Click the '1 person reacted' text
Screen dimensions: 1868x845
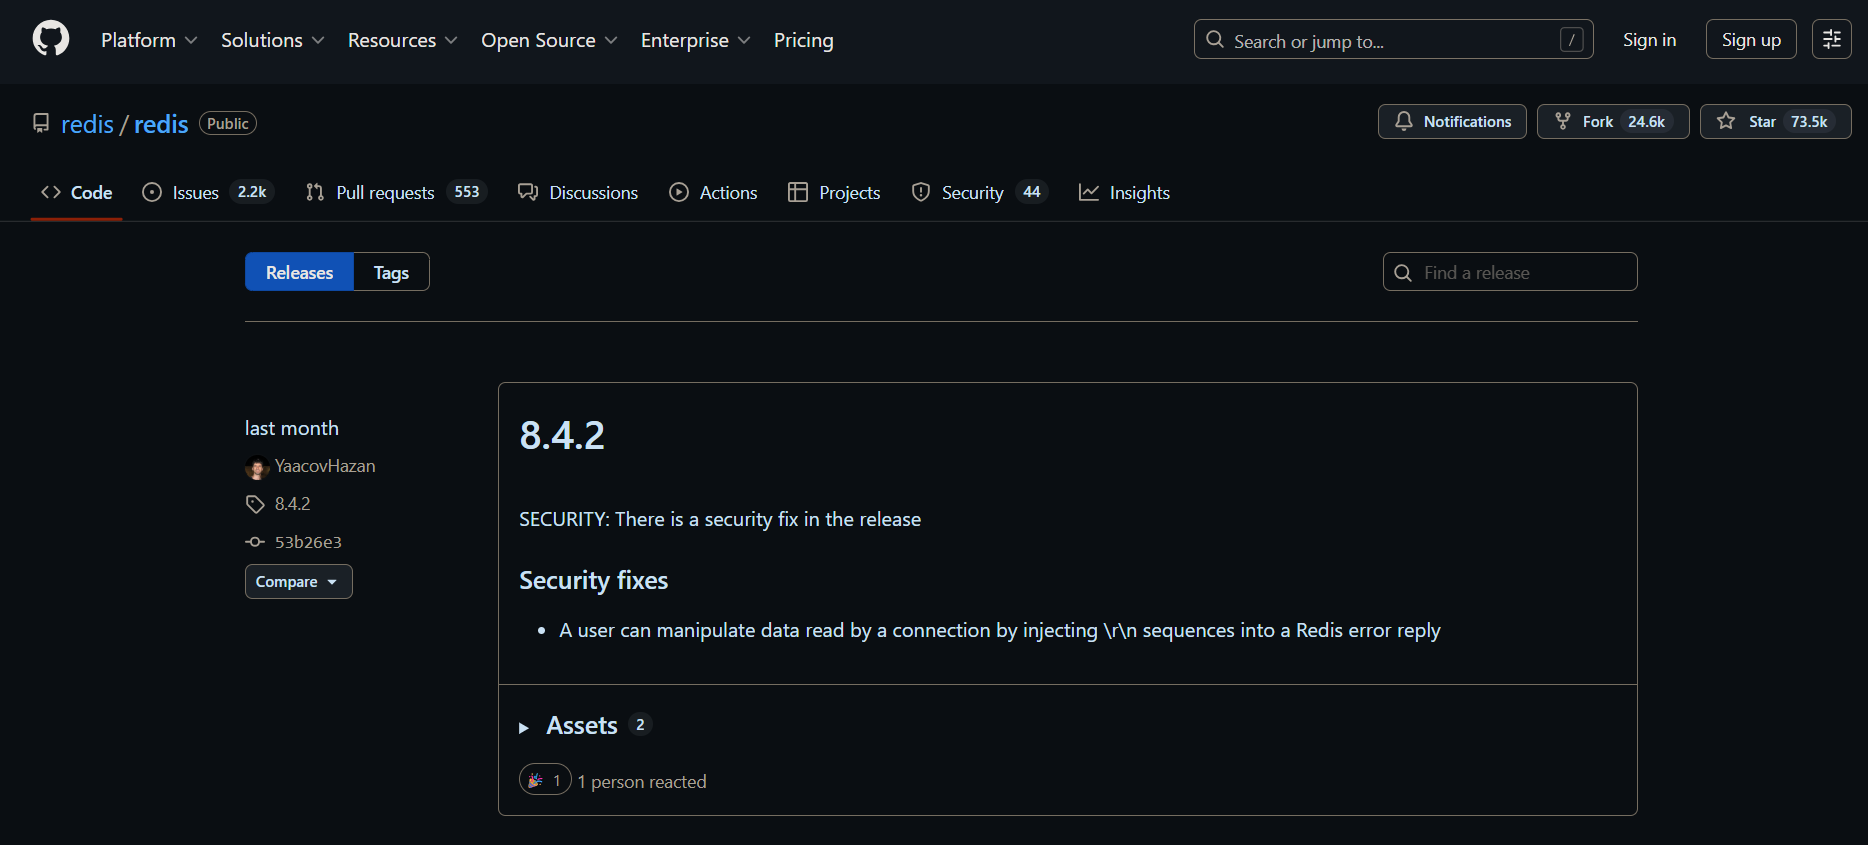point(642,782)
